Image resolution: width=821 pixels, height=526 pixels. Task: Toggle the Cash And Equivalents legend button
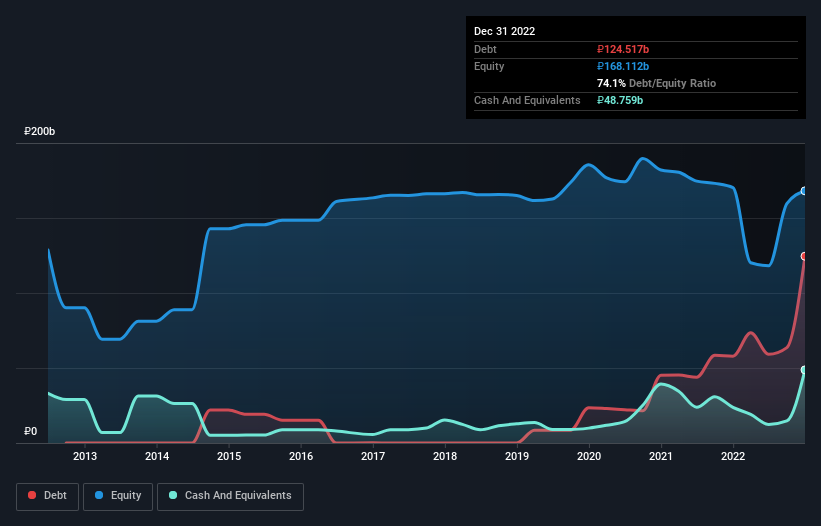pos(230,496)
